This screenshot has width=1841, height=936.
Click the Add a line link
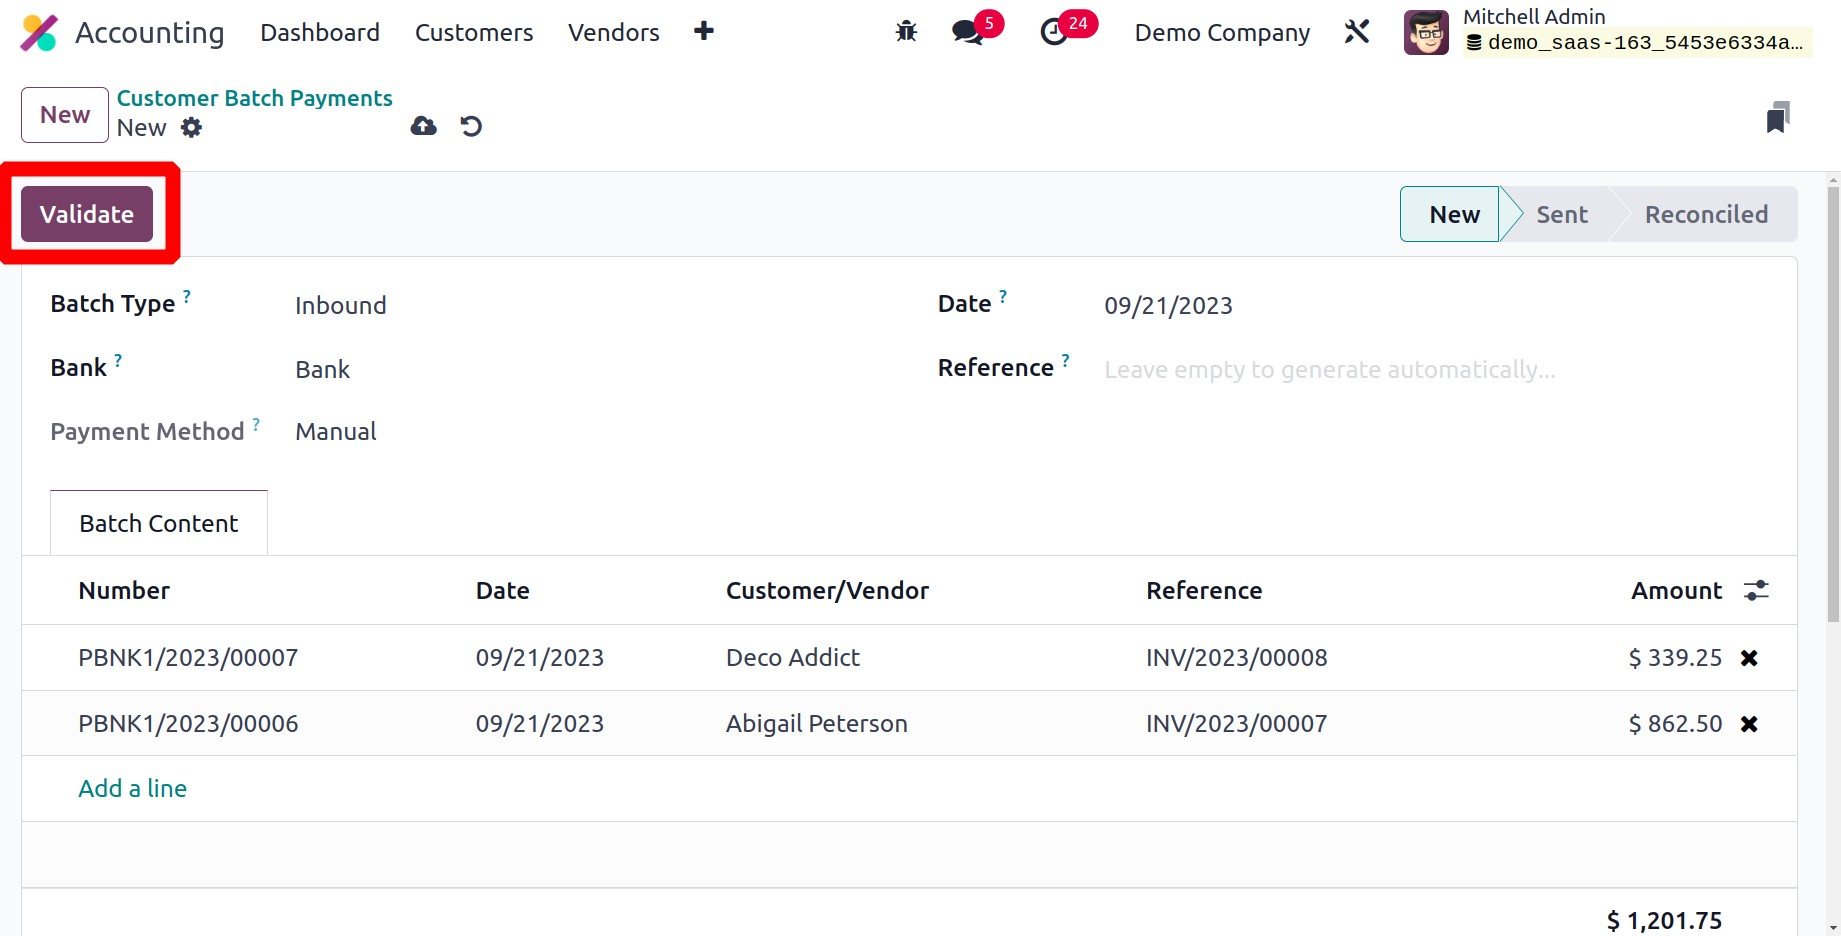tap(133, 789)
